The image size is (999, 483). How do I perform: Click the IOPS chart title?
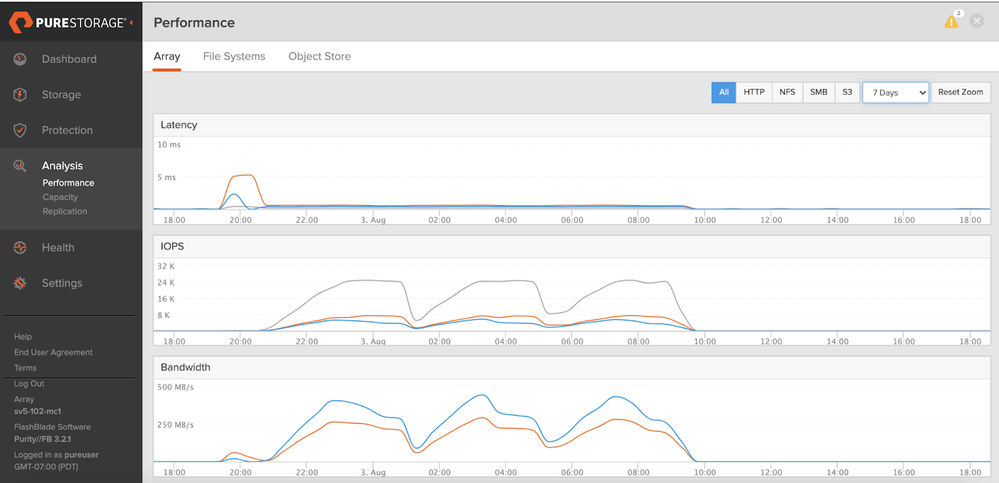click(172, 246)
